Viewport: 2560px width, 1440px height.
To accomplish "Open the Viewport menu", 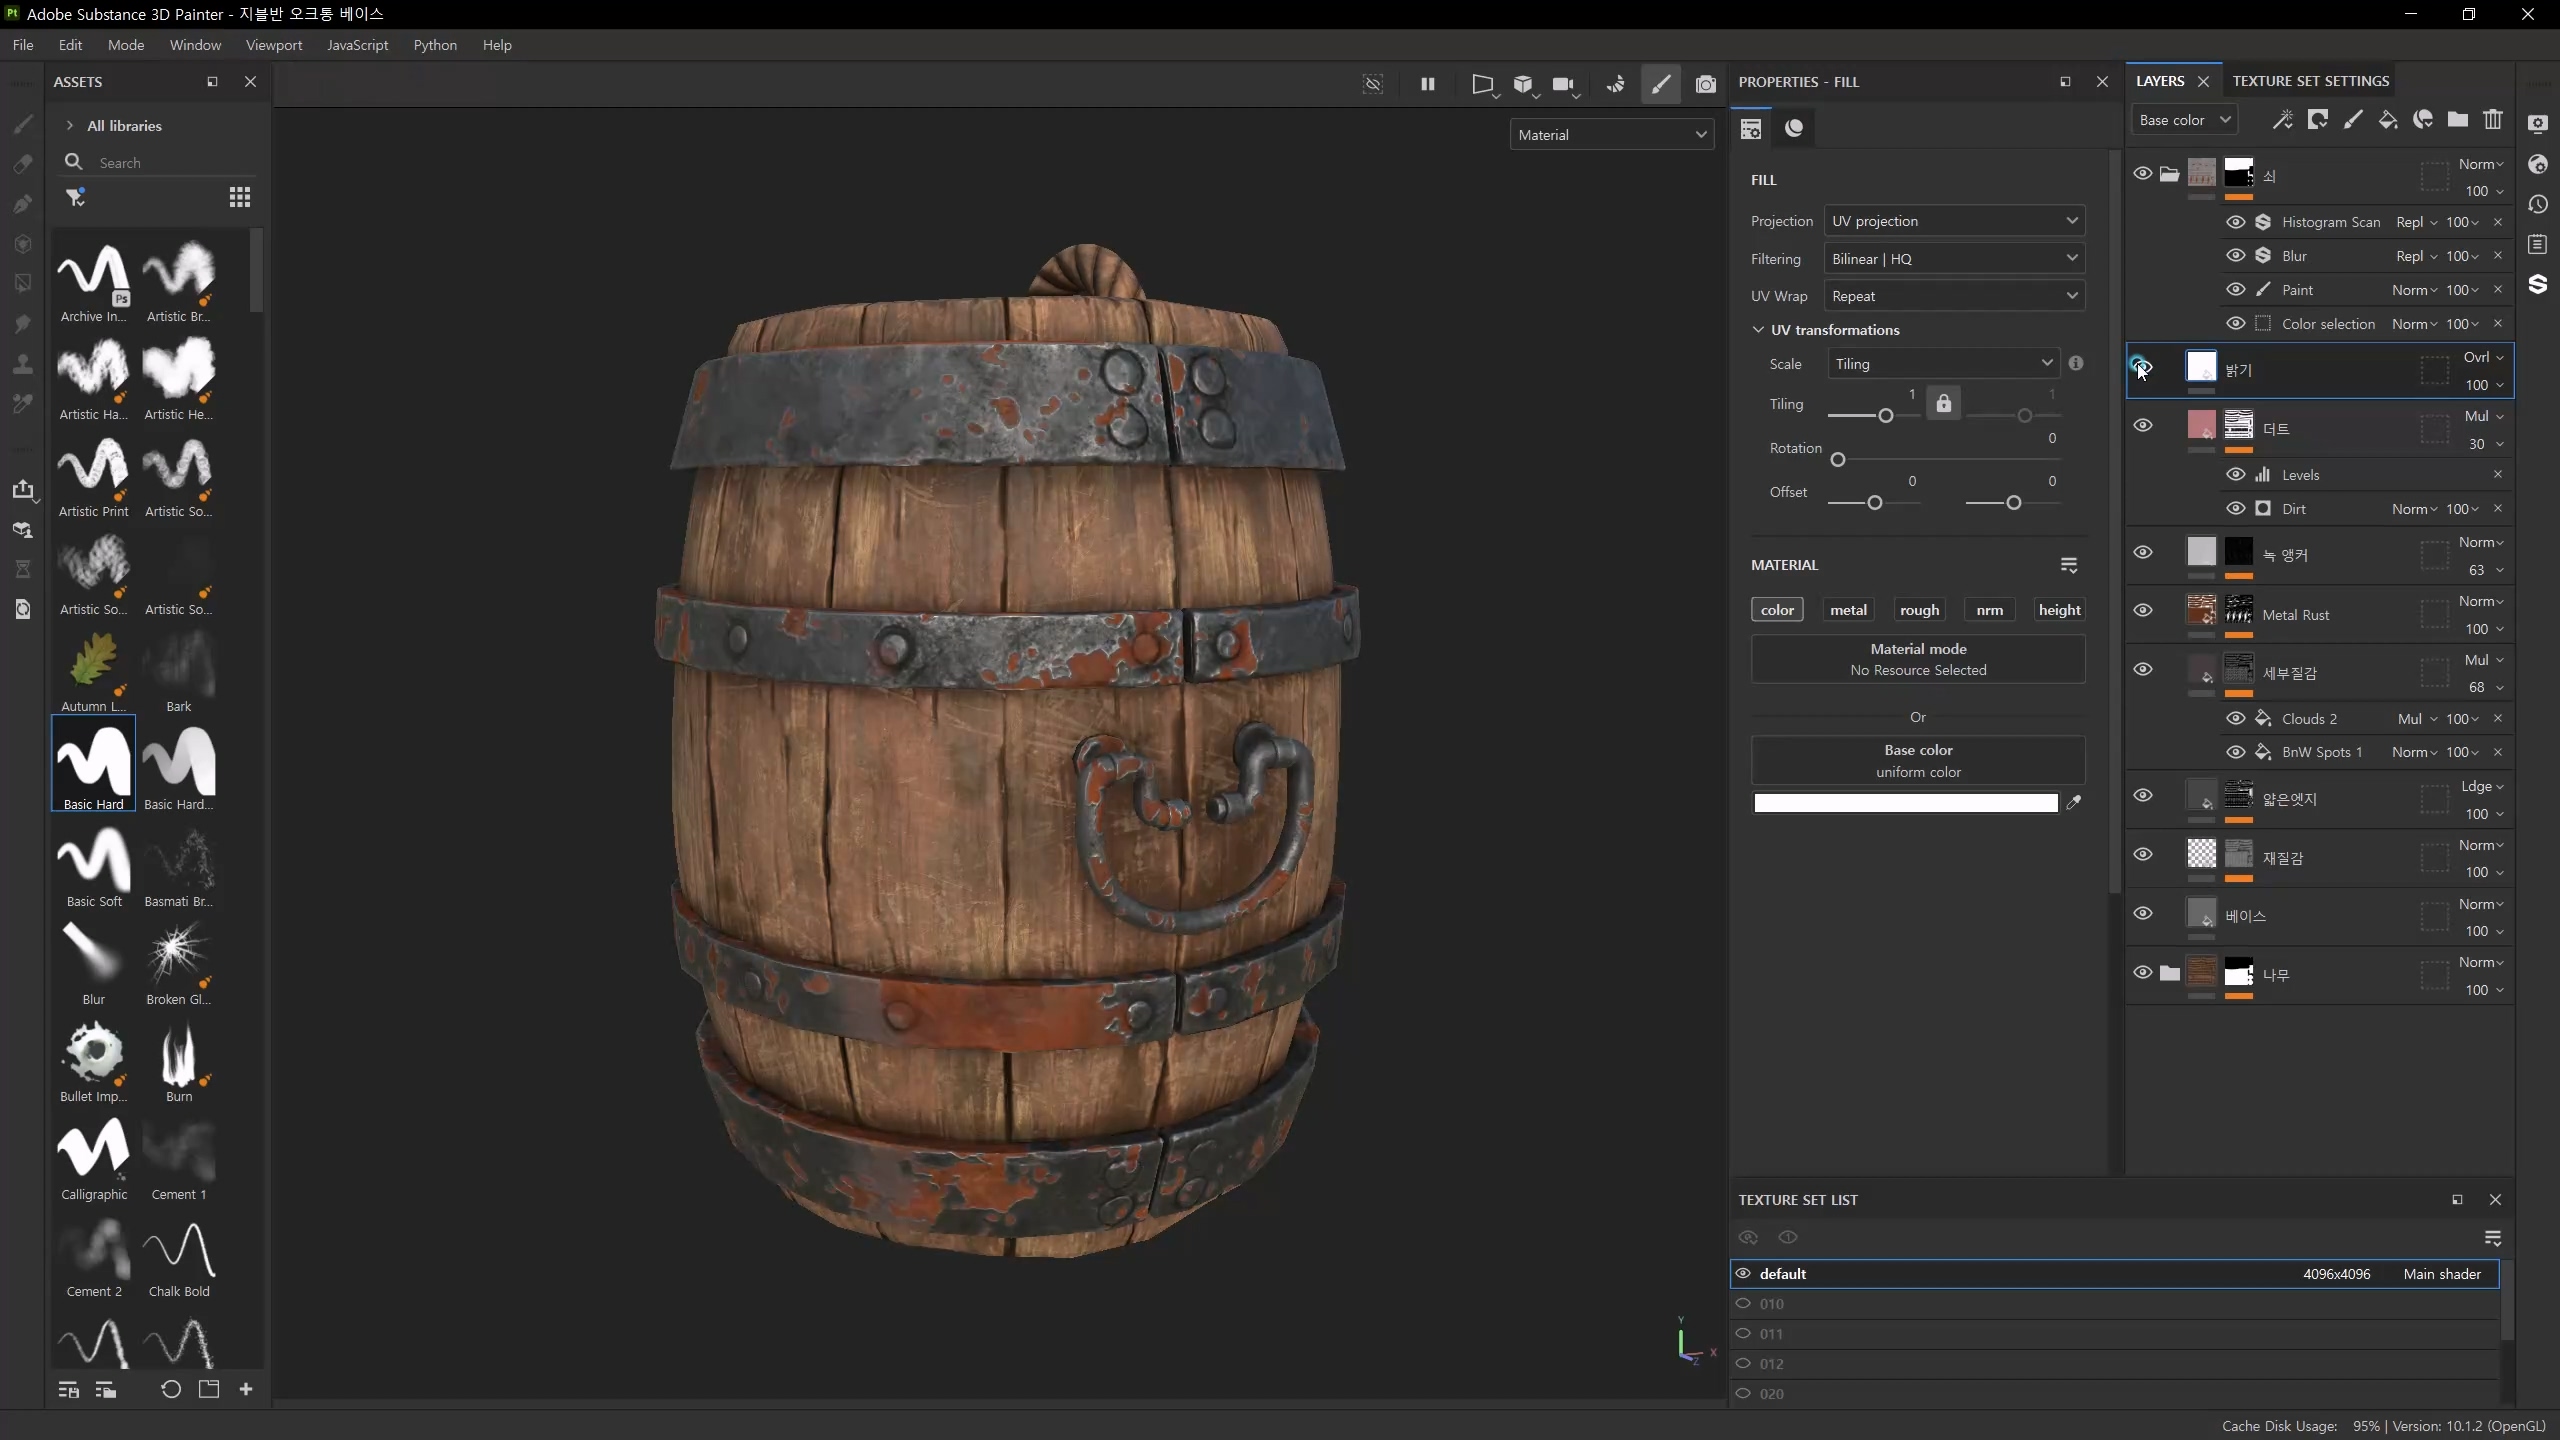I will [273, 45].
